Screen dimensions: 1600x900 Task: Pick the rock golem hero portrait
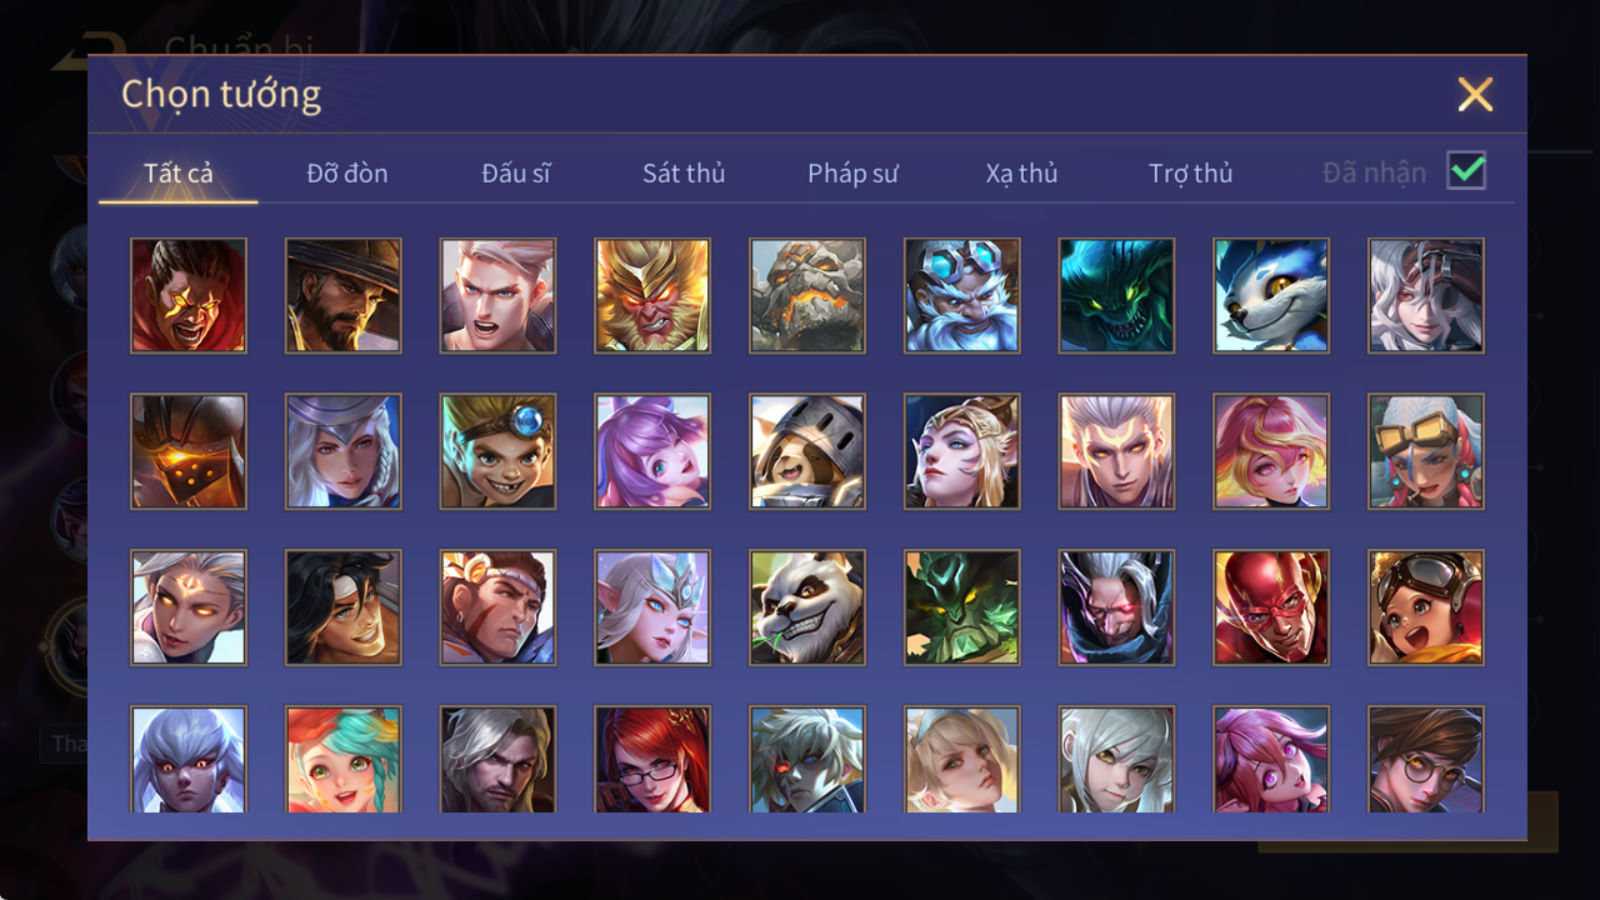[807, 295]
